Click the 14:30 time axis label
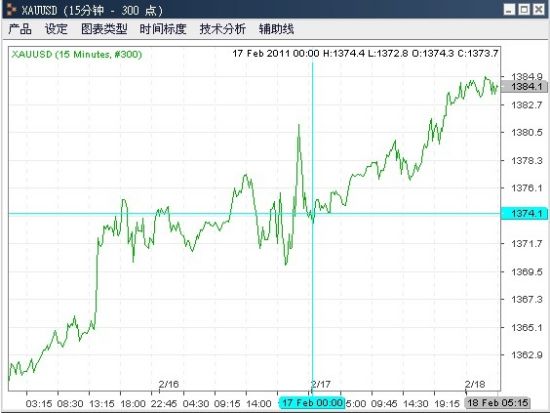550x413 pixels. (x=415, y=404)
